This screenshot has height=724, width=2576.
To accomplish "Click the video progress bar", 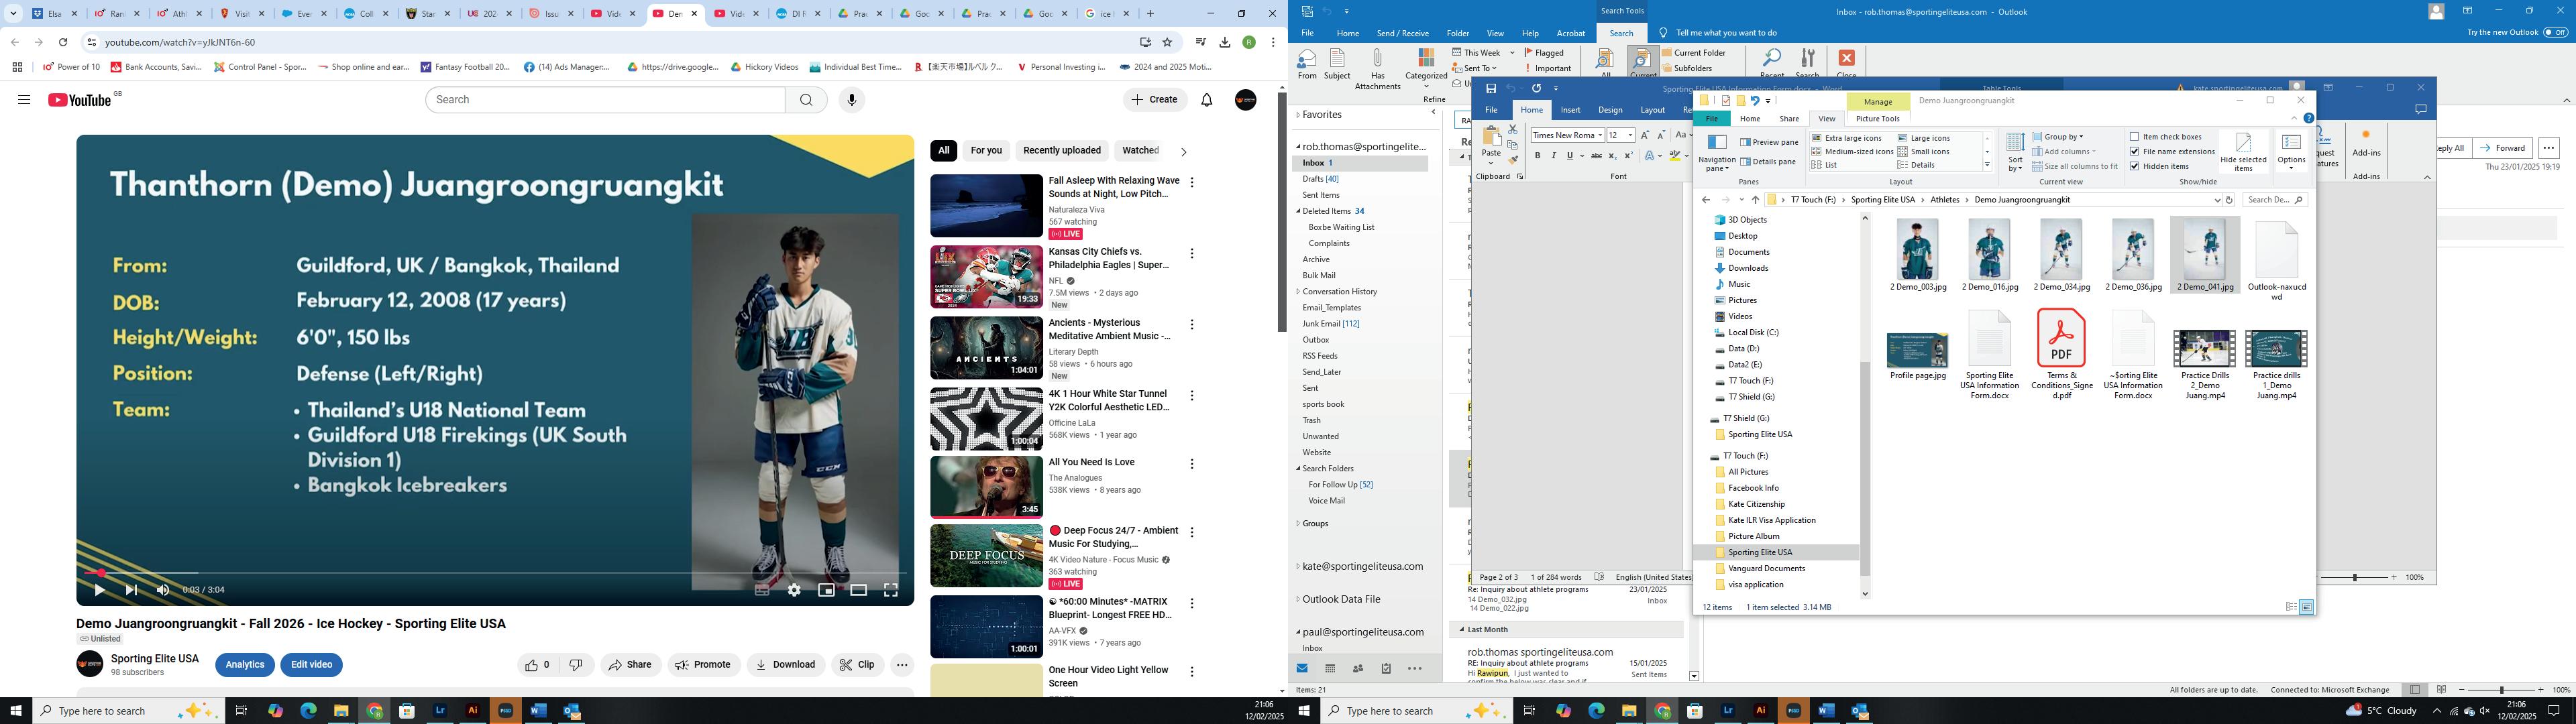I will (495, 573).
